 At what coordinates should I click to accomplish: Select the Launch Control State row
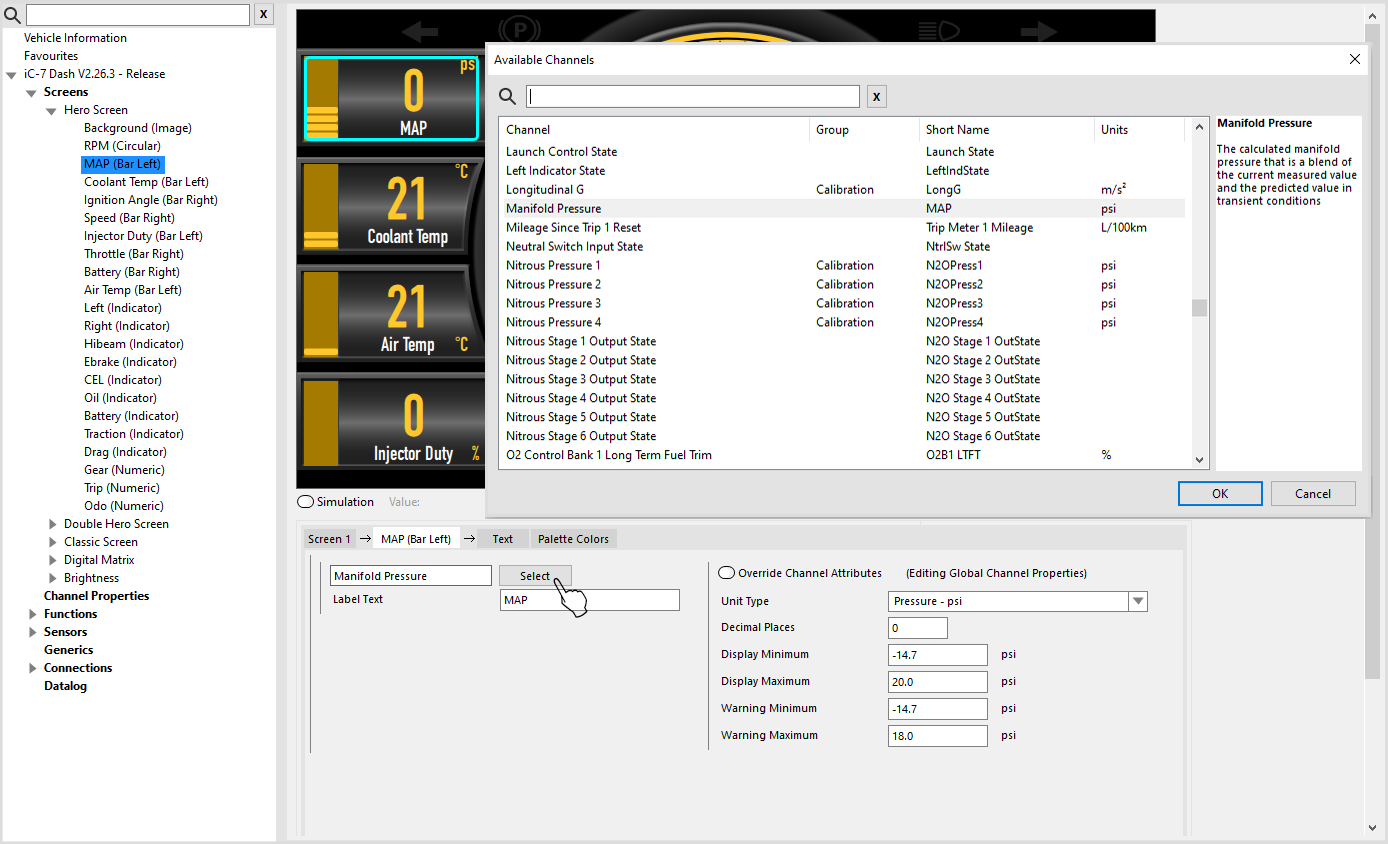(x=842, y=152)
